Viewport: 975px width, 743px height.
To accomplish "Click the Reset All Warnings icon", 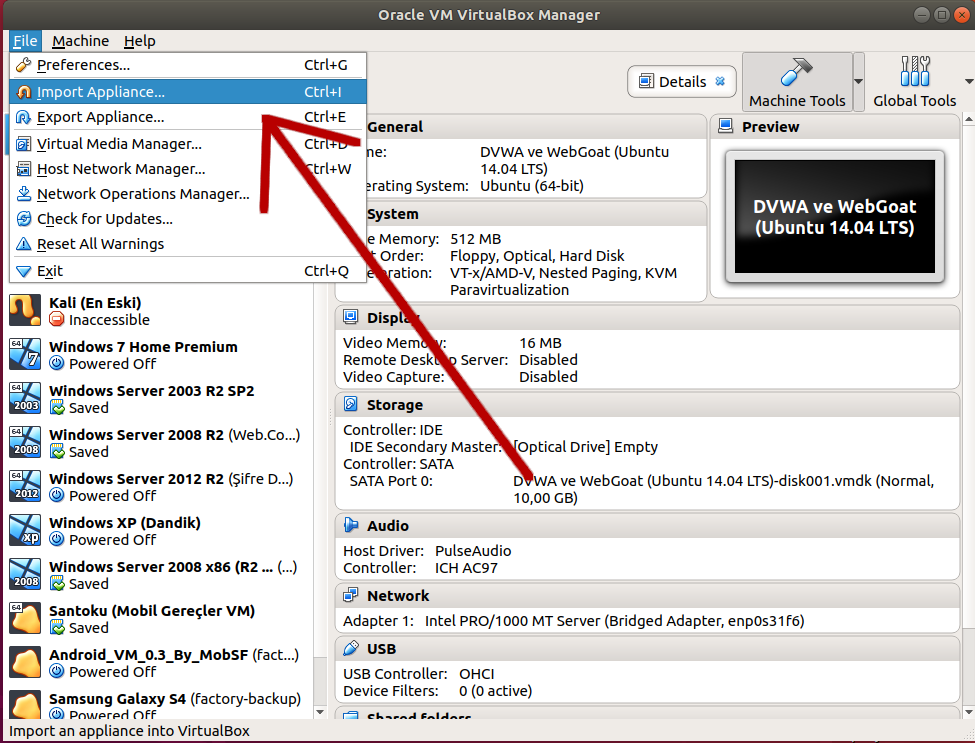I will 24,244.
